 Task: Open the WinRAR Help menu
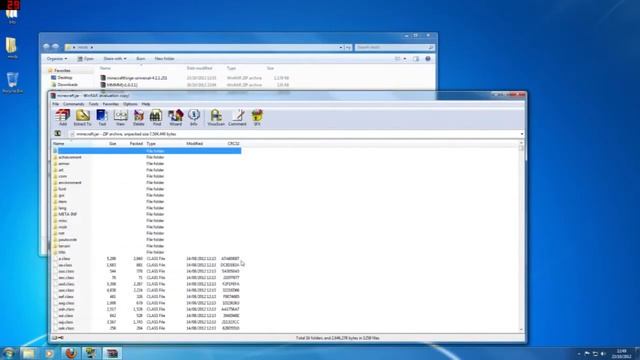[146, 104]
